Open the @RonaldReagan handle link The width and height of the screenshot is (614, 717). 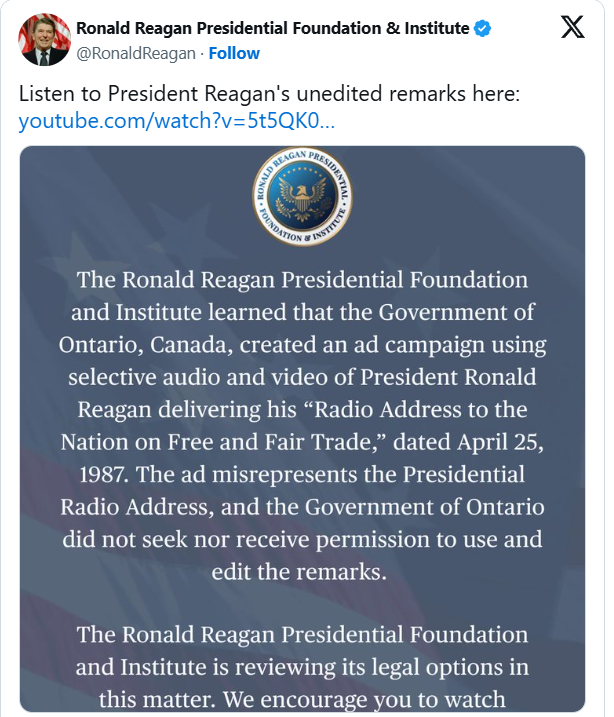point(136,53)
